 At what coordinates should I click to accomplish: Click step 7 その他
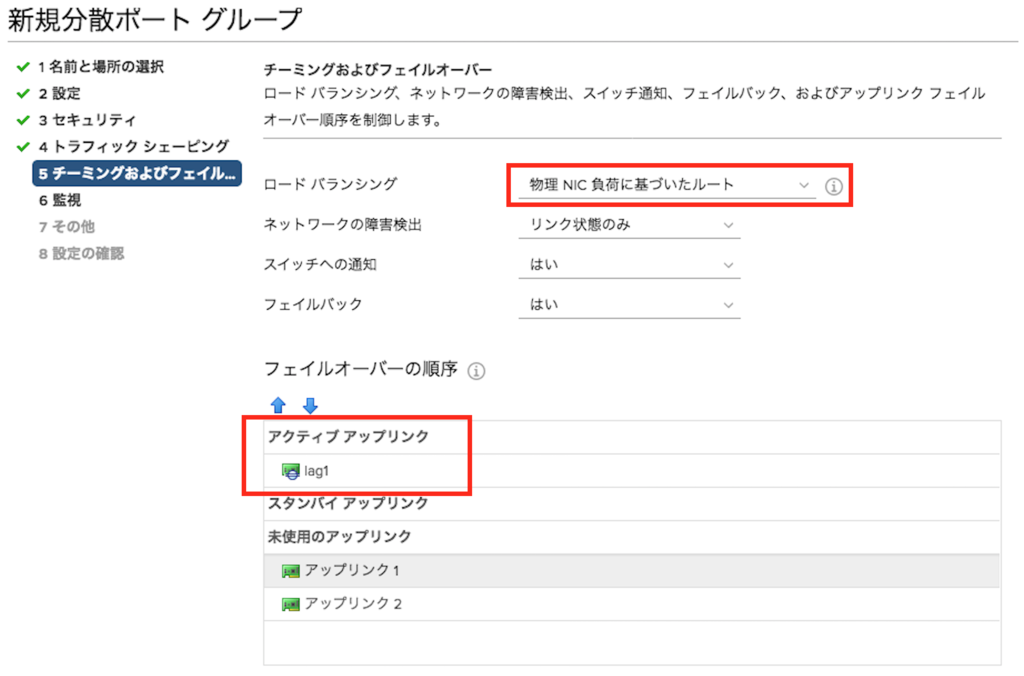point(67,227)
